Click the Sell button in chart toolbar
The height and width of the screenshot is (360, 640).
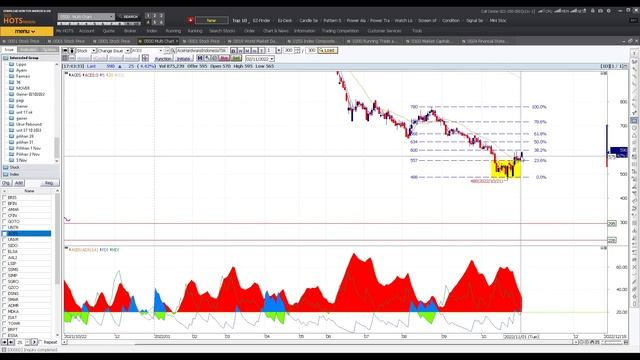pos(236,58)
